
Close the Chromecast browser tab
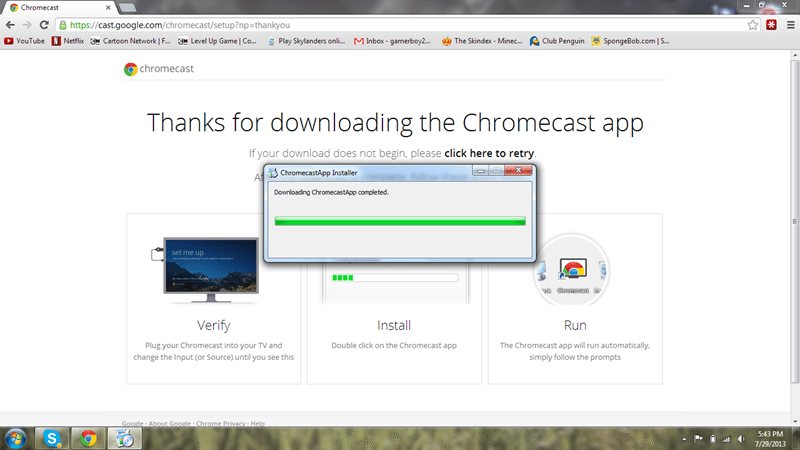coord(108,8)
